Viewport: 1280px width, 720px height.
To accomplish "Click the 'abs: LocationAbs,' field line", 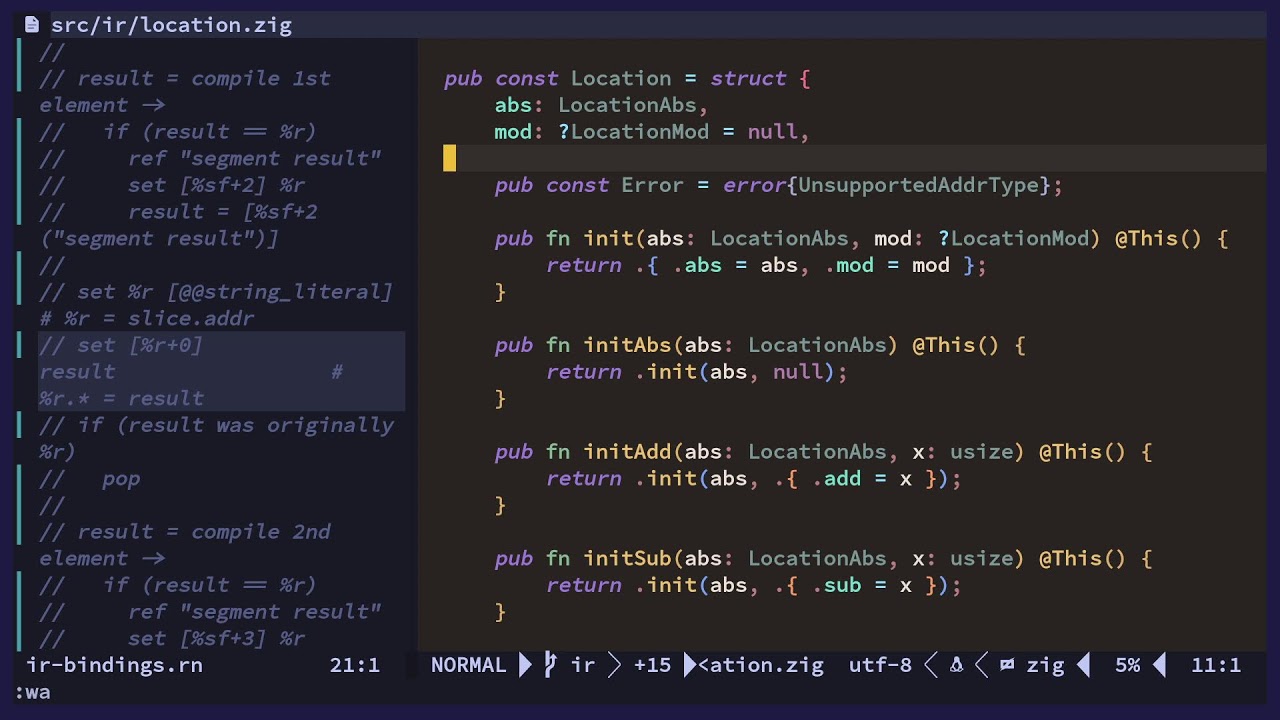I will 602,105.
